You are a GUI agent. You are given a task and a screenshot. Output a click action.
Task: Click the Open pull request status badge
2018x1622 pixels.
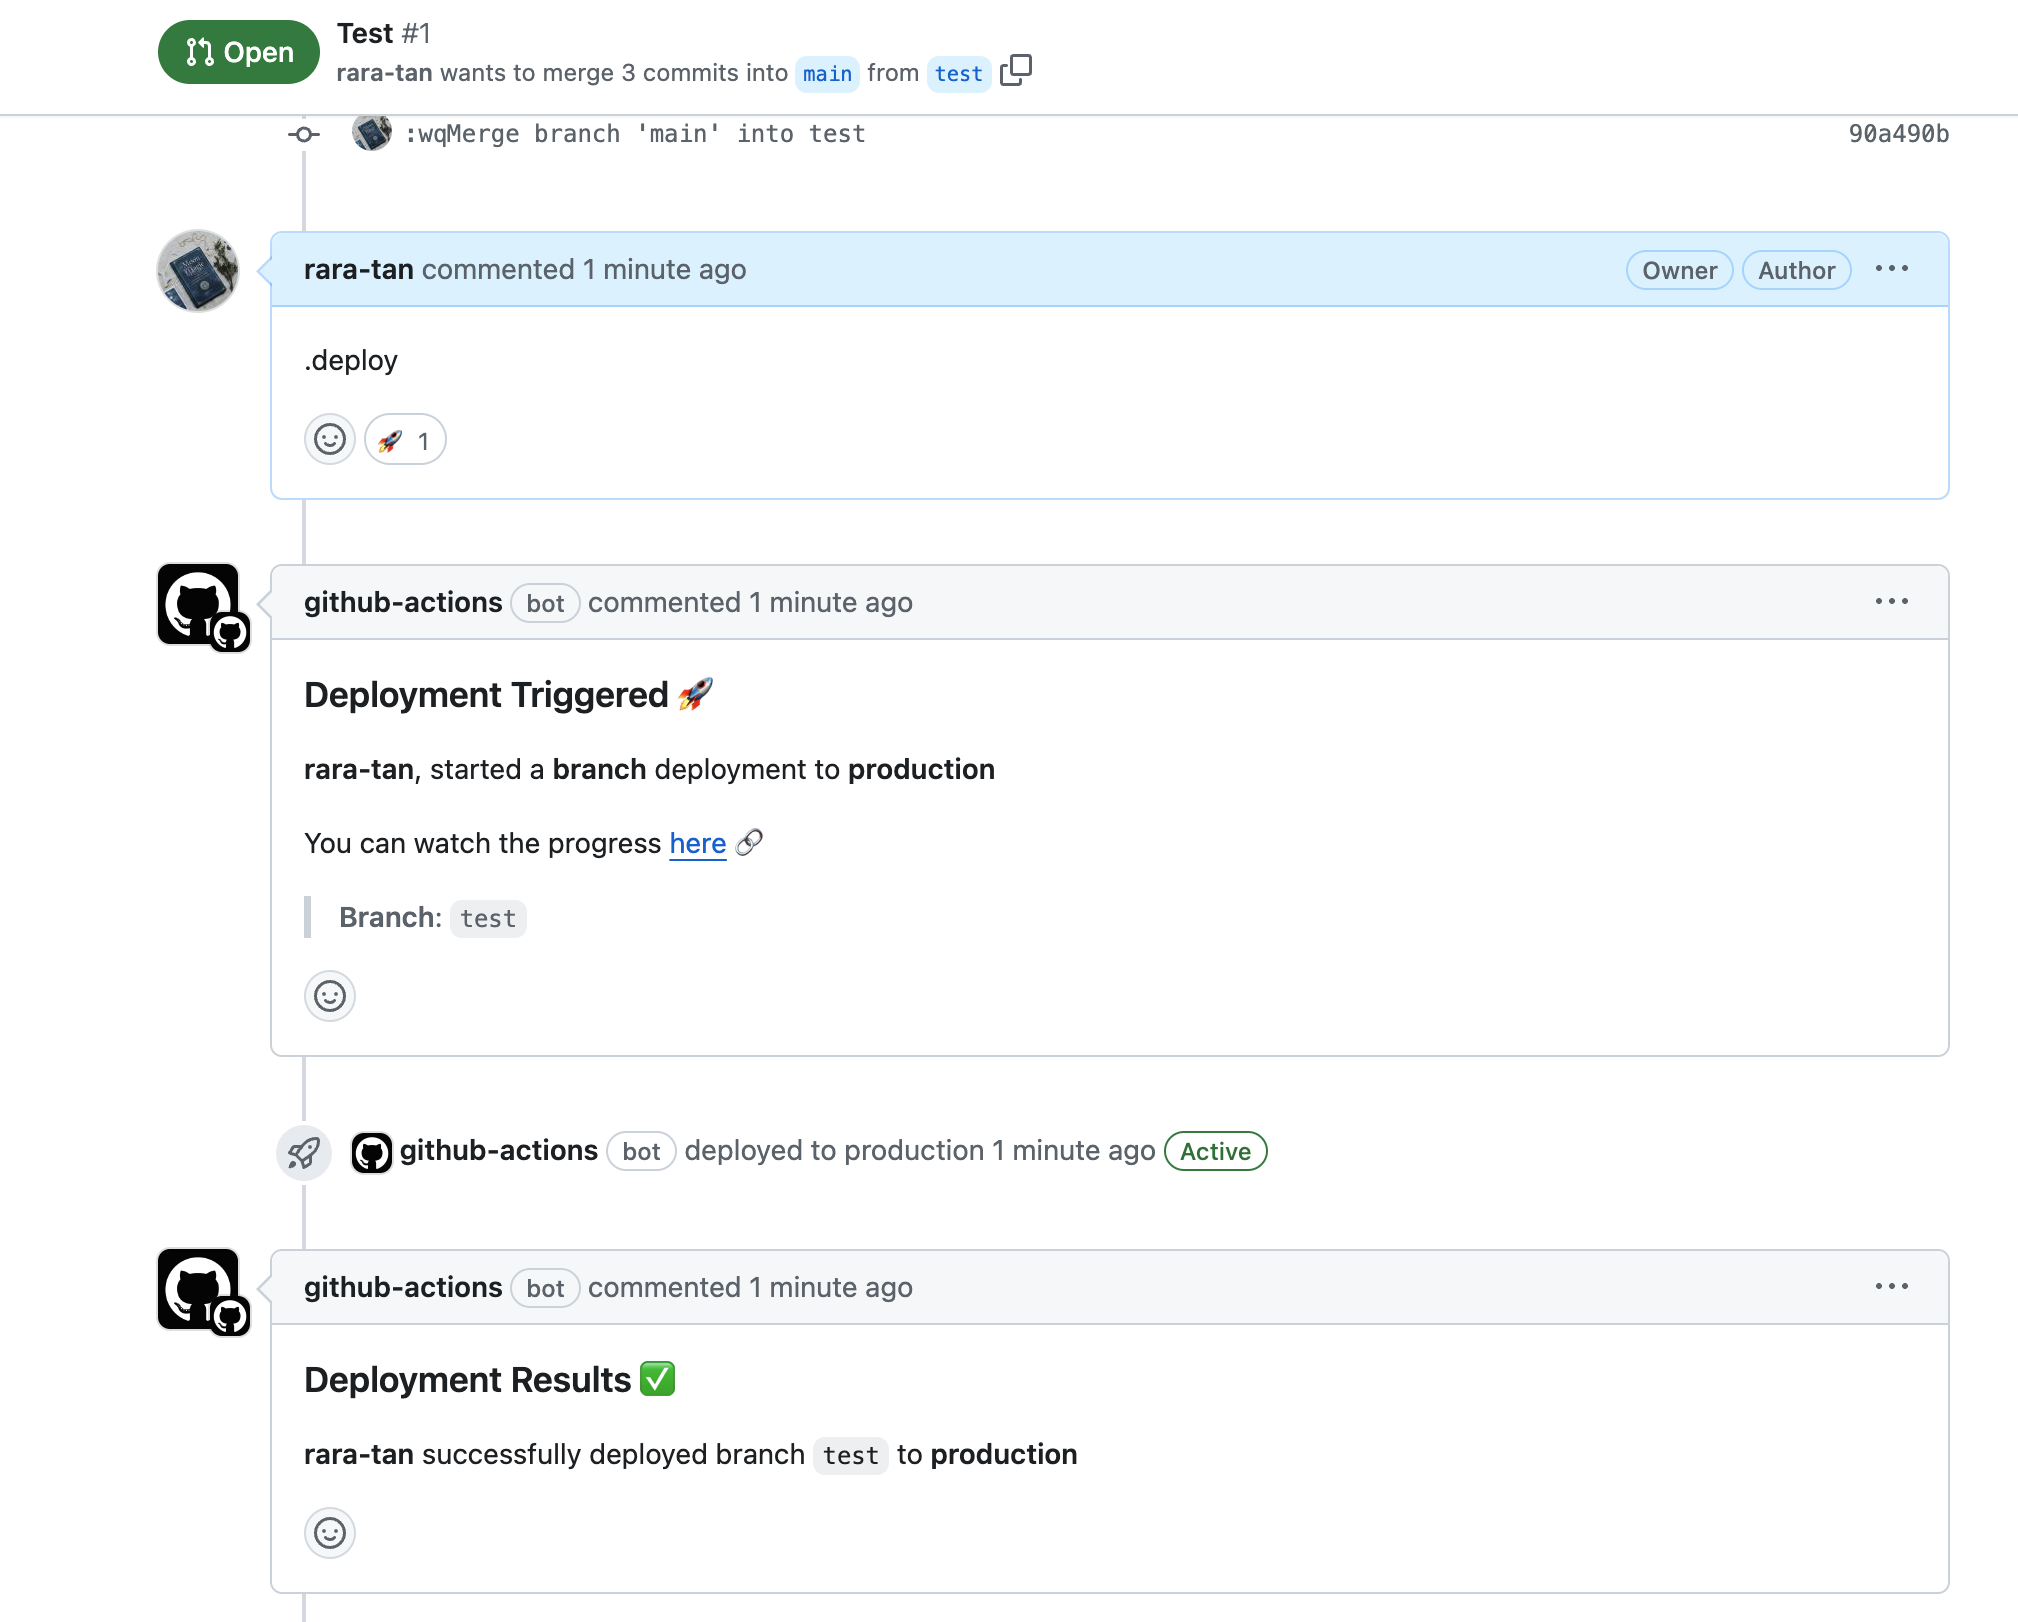tap(238, 52)
